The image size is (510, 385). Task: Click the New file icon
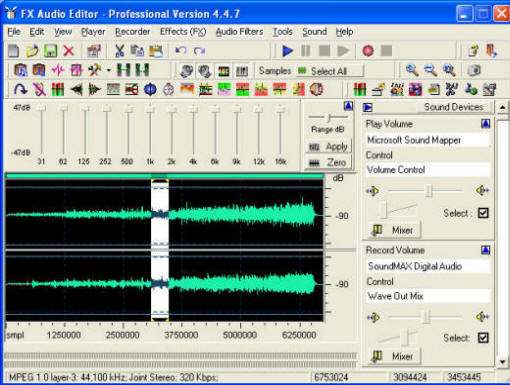click(14, 51)
